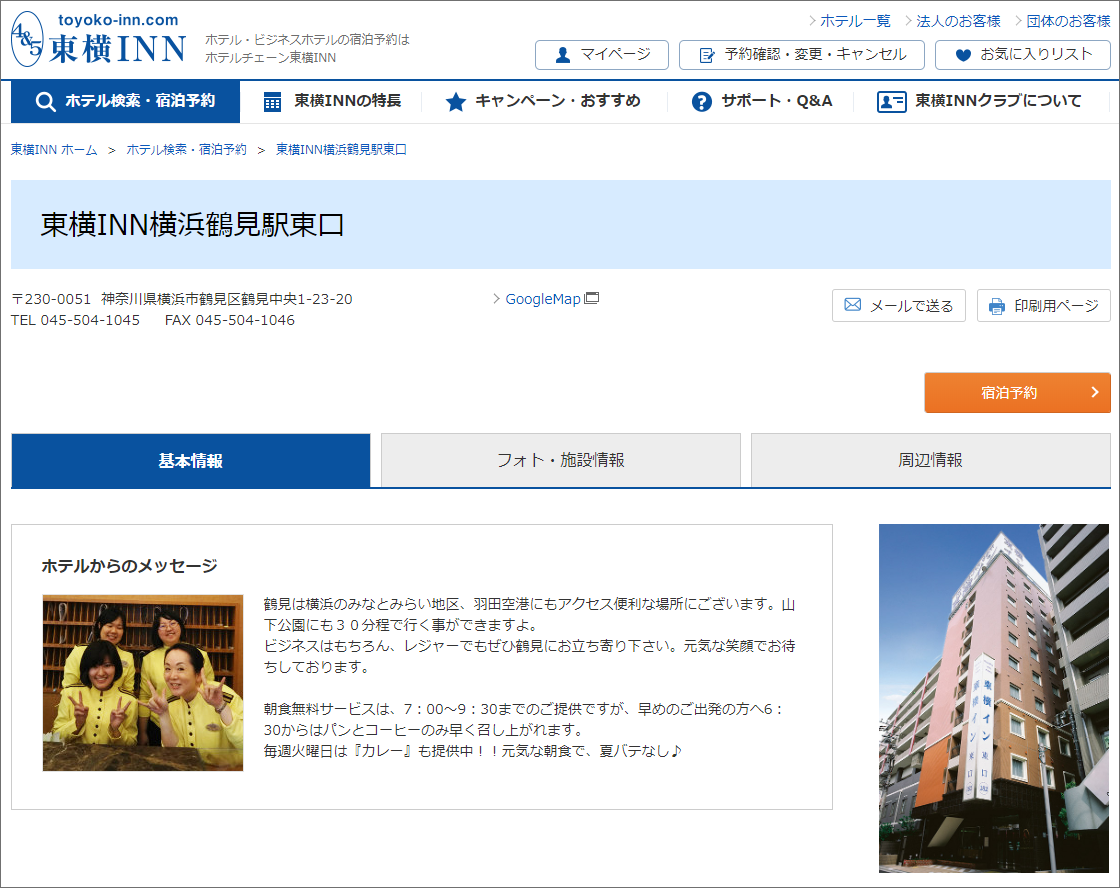Image resolution: width=1120 pixels, height=888 pixels.
Task: Click the envelope icon in メールで送る
Action: pos(853,305)
